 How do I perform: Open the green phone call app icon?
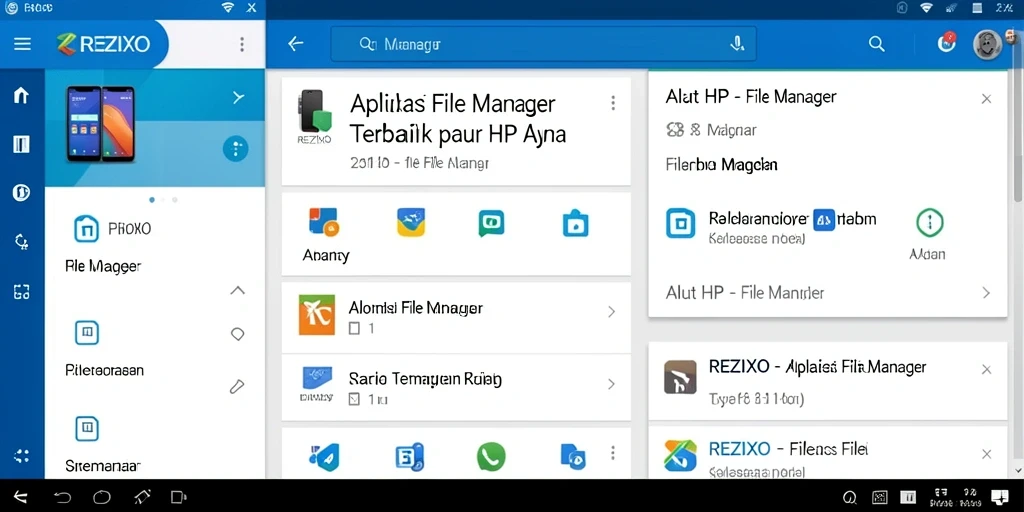pos(491,456)
